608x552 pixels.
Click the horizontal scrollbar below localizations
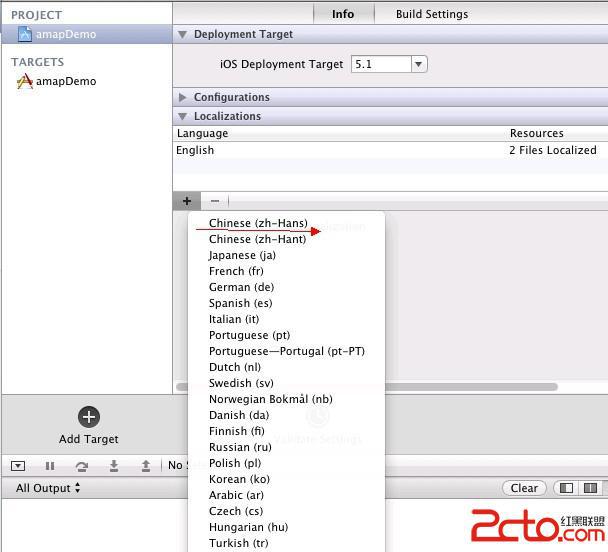(x=471, y=386)
